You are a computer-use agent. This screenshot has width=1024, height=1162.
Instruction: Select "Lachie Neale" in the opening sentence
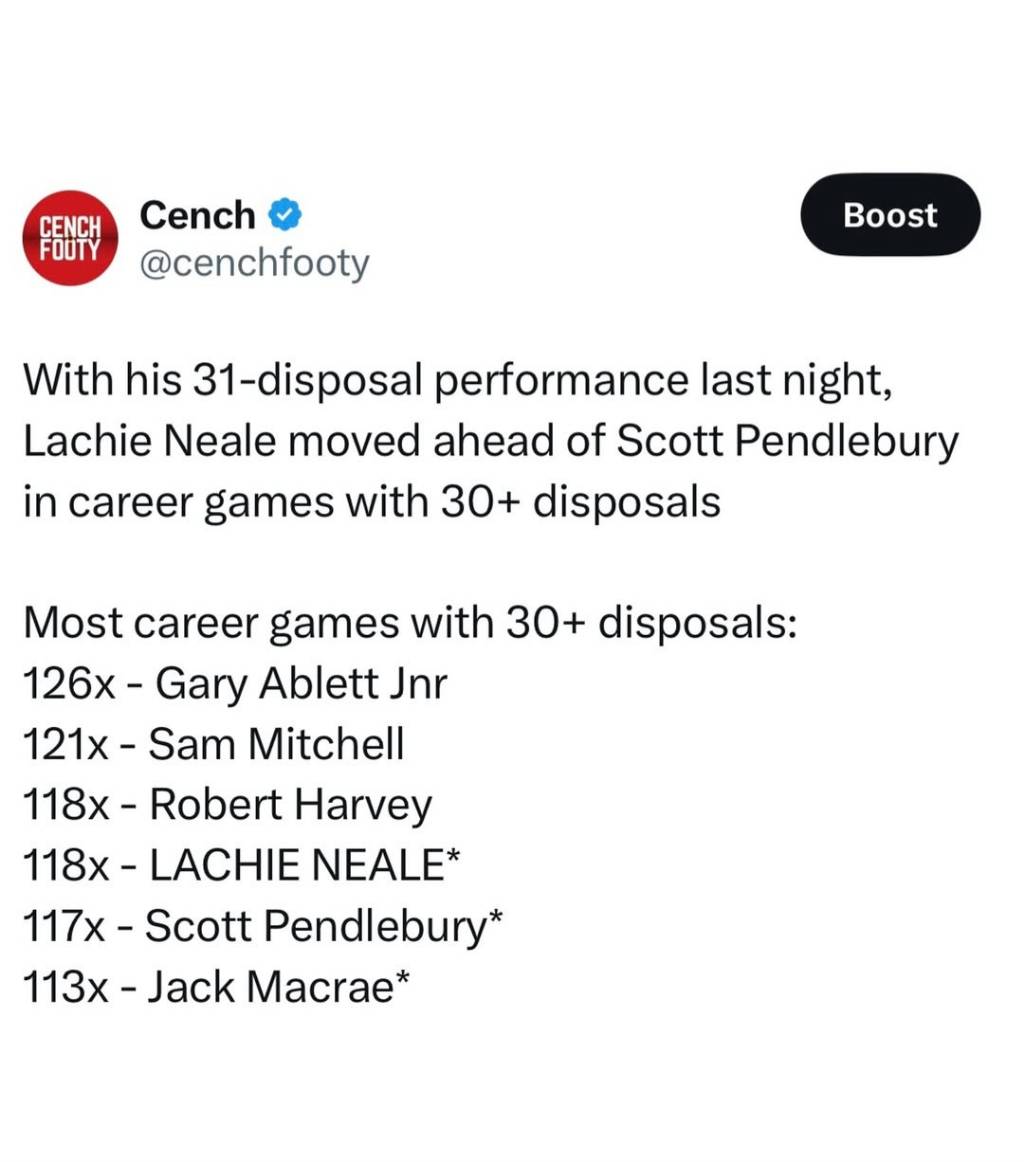133,440
